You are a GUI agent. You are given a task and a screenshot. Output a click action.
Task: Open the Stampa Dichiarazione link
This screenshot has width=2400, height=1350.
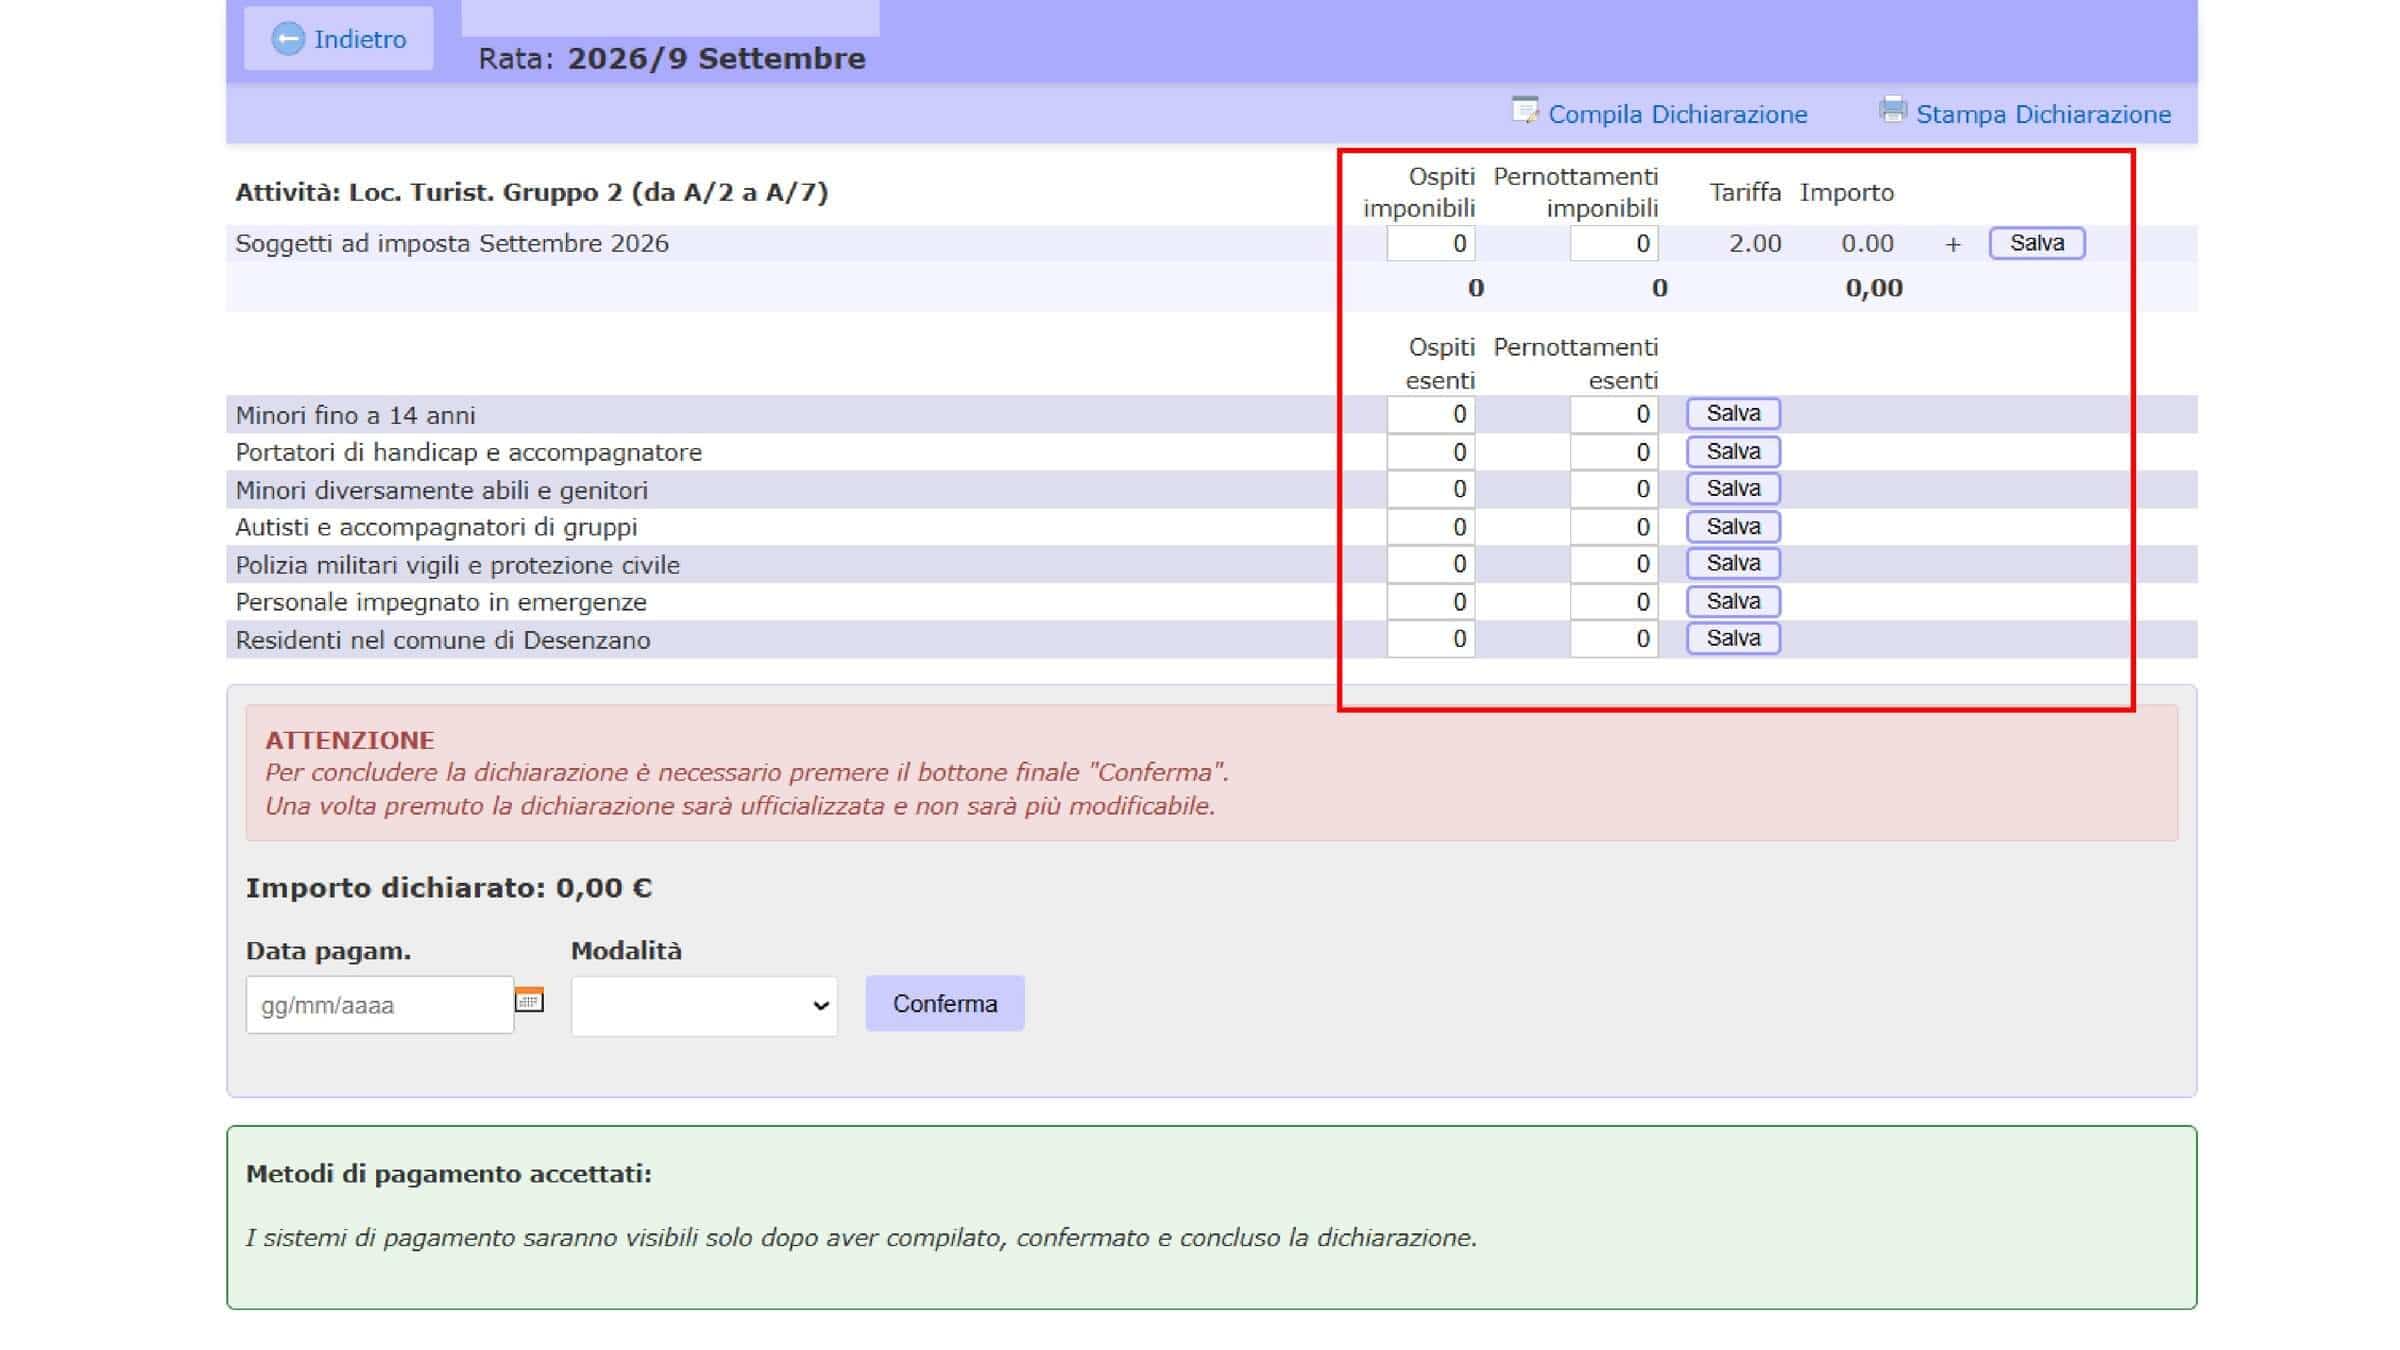[x=2043, y=114]
